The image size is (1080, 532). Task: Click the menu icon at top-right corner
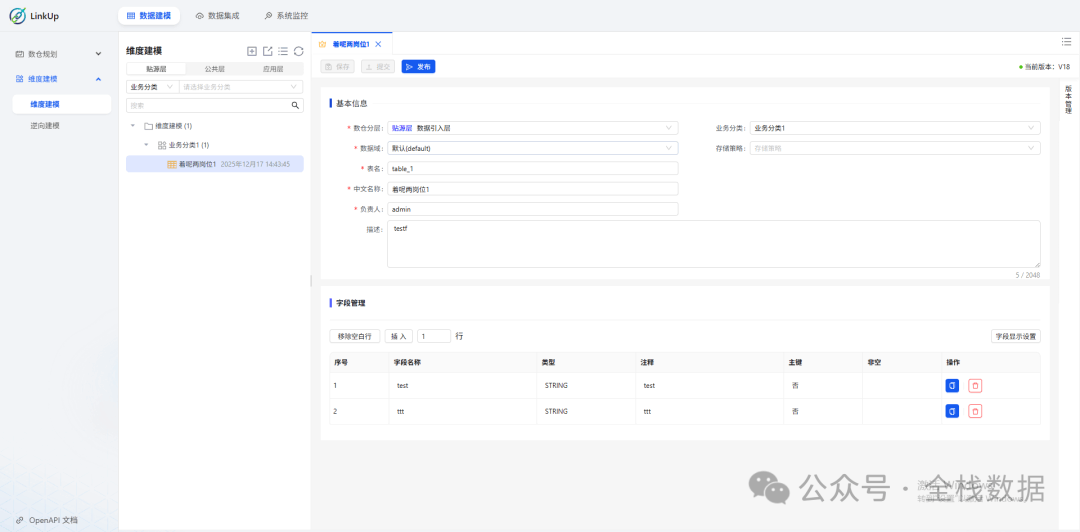1066,41
